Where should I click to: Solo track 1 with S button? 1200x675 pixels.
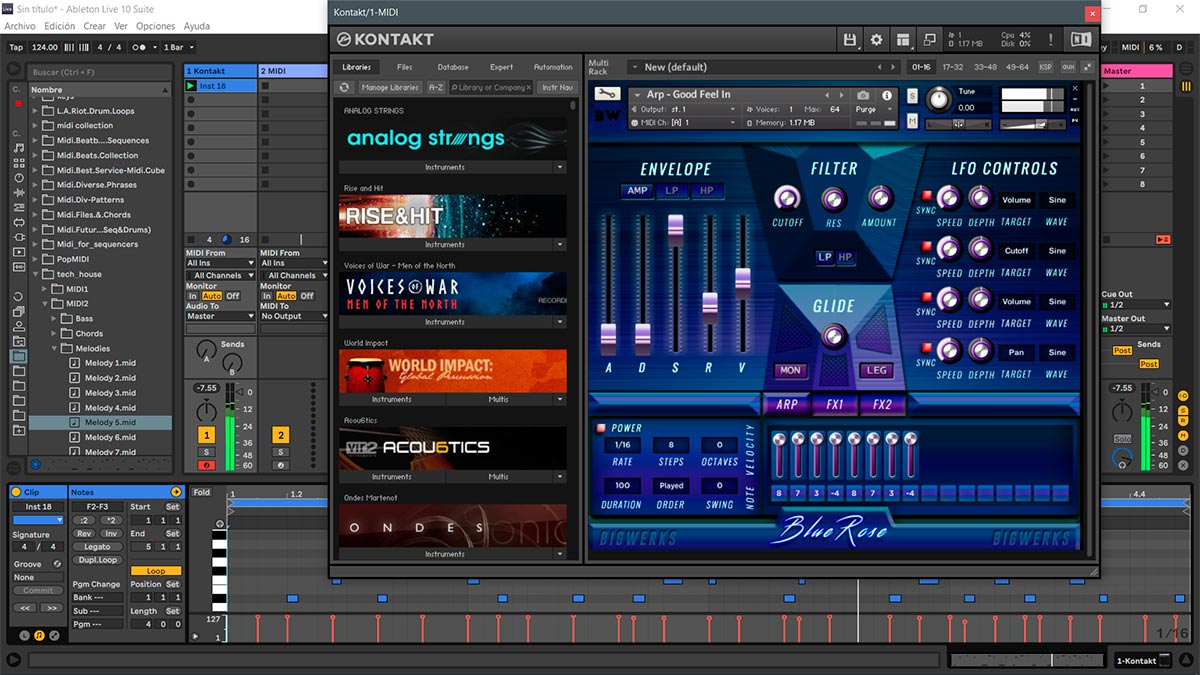pos(206,453)
